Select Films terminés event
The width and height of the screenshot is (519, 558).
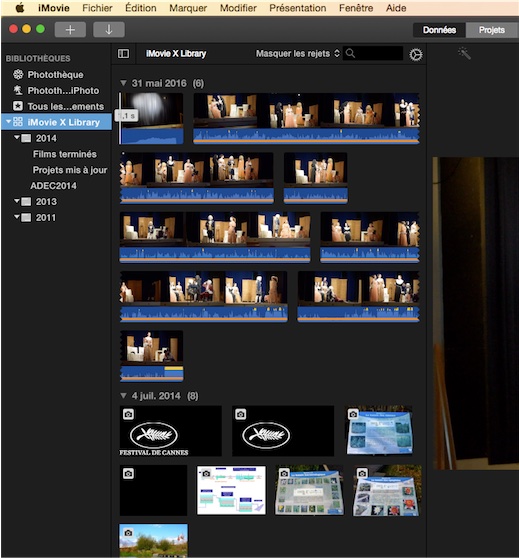64,154
